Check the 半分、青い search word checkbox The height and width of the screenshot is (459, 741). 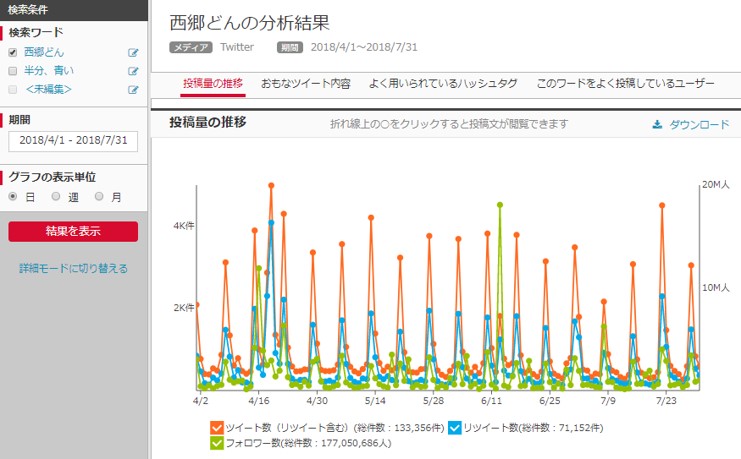(13, 71)
